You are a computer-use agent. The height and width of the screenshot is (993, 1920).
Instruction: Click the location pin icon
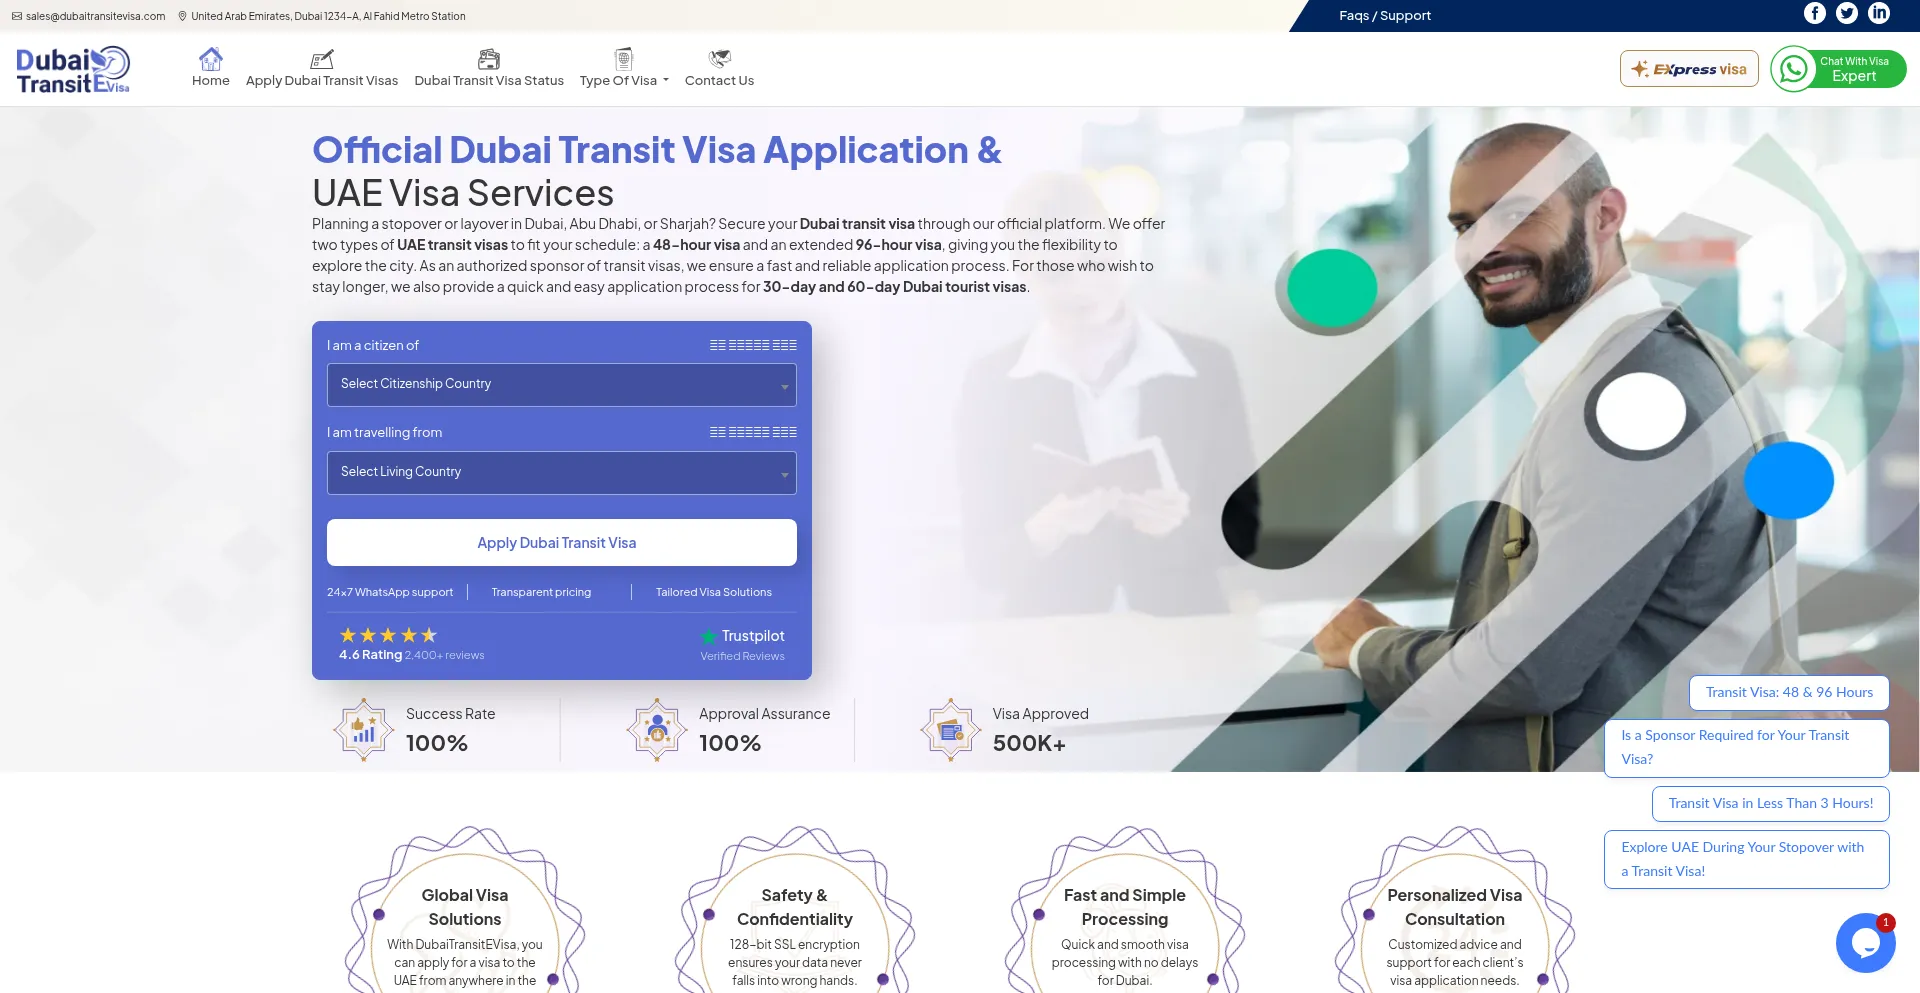click(183, 16)
